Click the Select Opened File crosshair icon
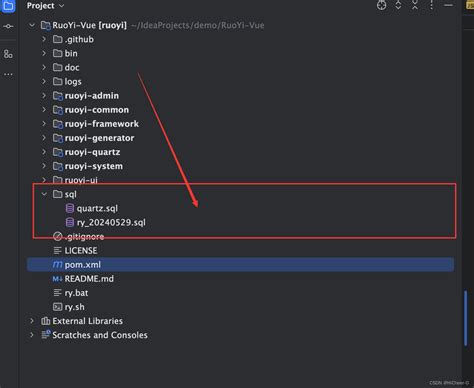Image resolution: width=474 pixels, height=388 pixels. pos(381,5)
